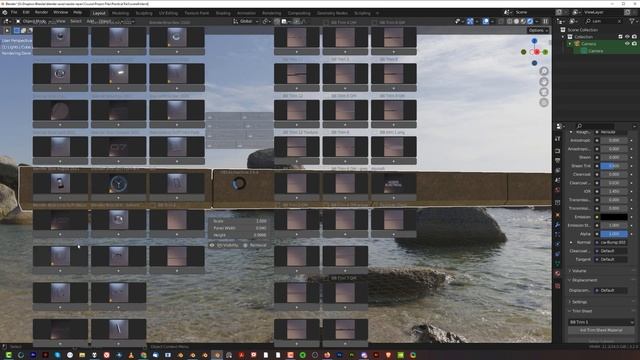Open the Modifiers wrench properties tab
Viewport: 640px width, 360px height.
click(x=558, y=224)
